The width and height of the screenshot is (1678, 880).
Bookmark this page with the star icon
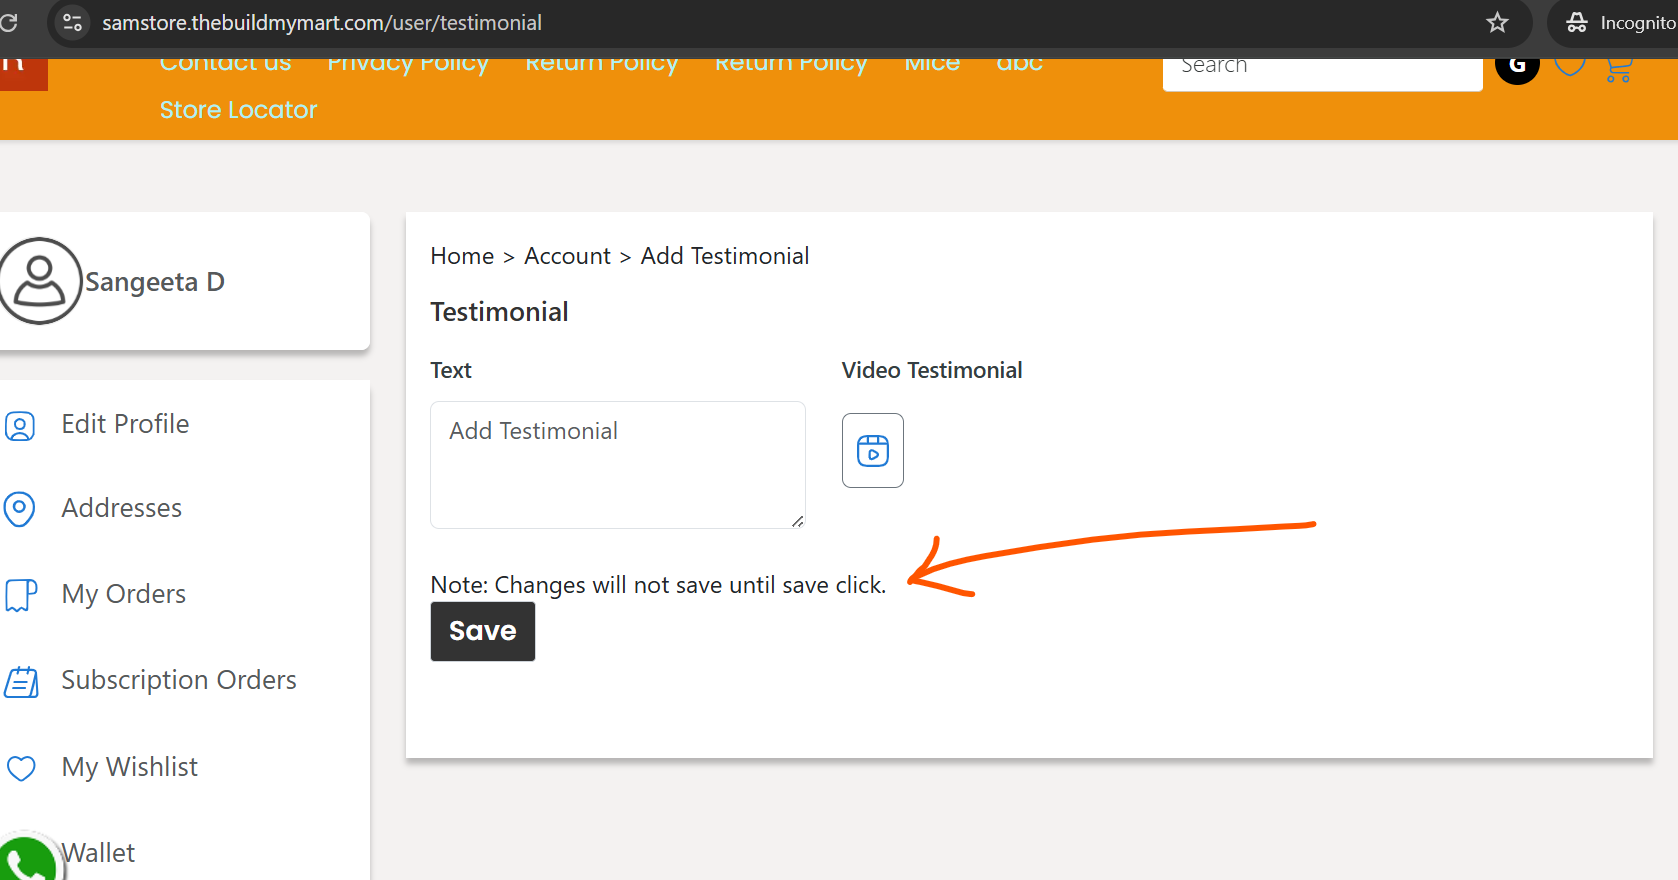(1497, 22)
